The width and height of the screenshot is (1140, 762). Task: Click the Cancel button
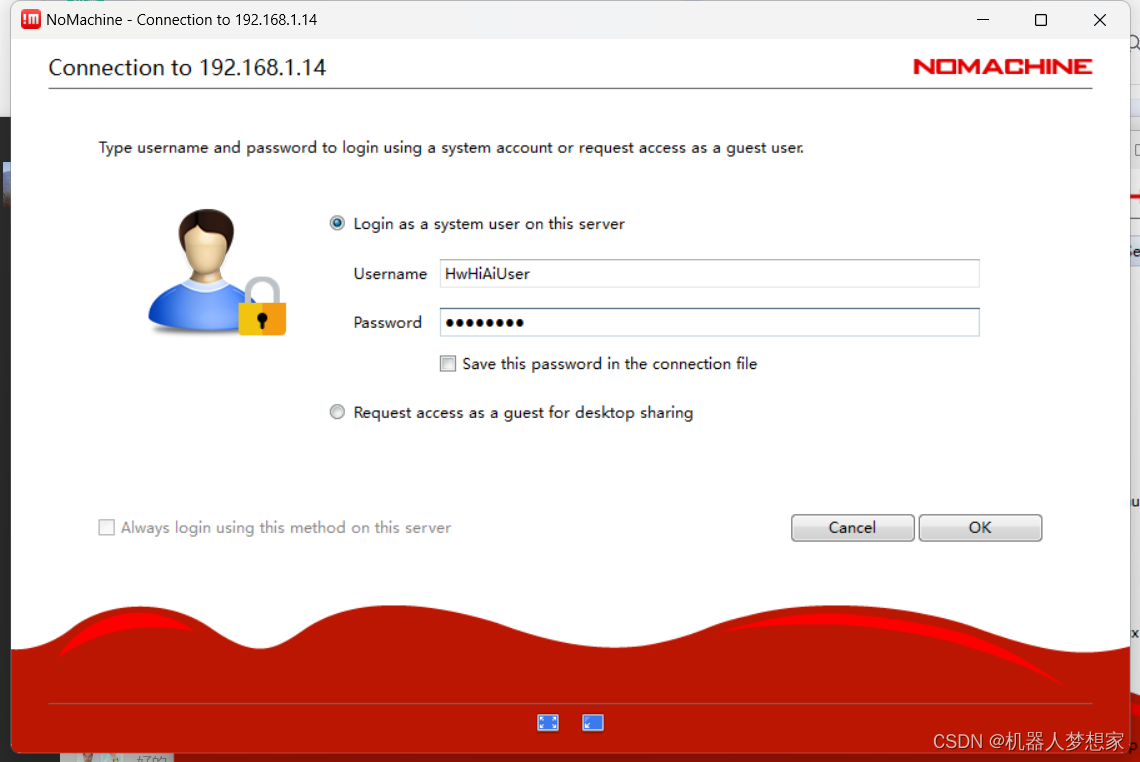(x=852, y=528)
